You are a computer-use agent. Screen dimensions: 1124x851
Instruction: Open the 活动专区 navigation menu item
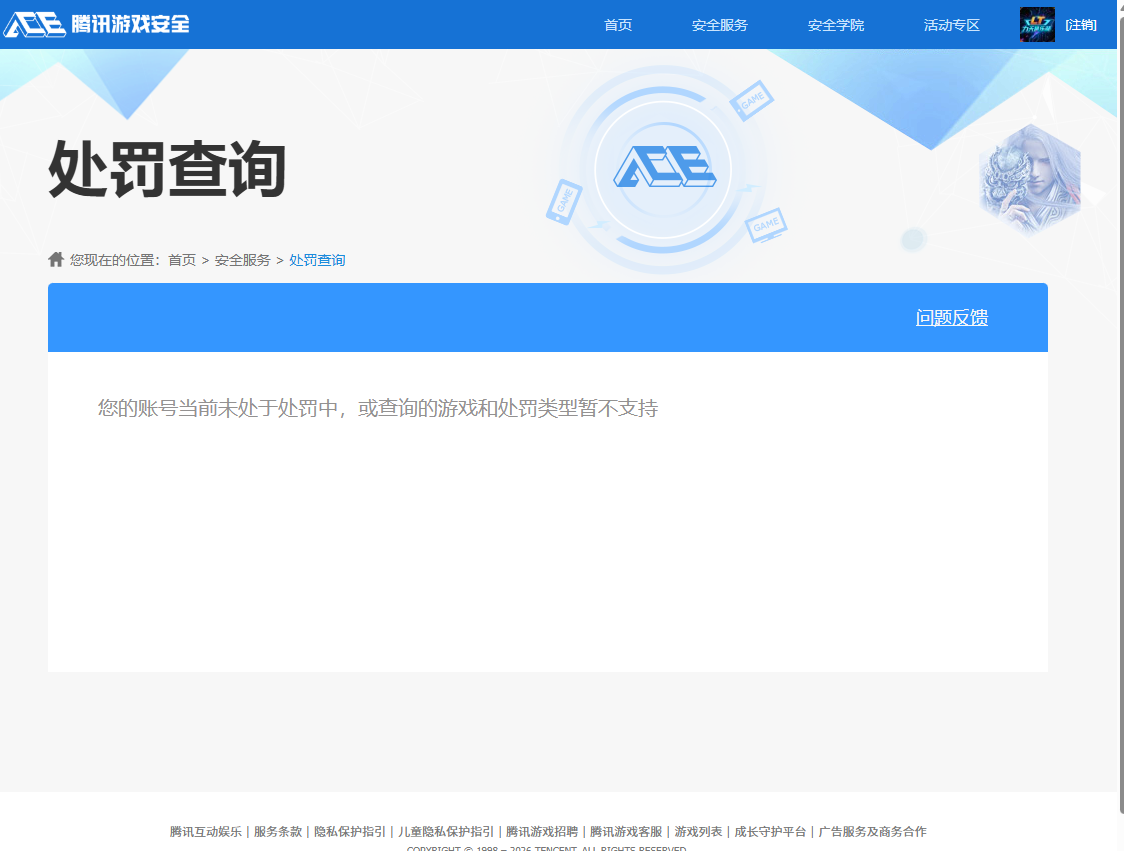(950, 24)
